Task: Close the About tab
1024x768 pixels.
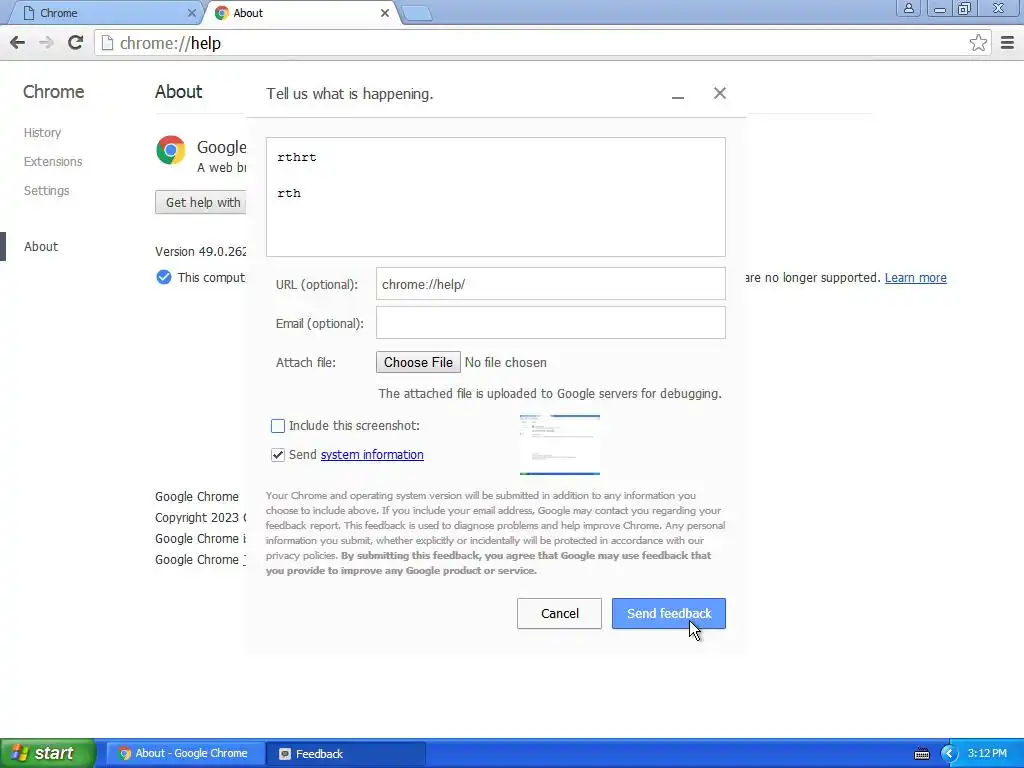Action: [x=385, y=13]
